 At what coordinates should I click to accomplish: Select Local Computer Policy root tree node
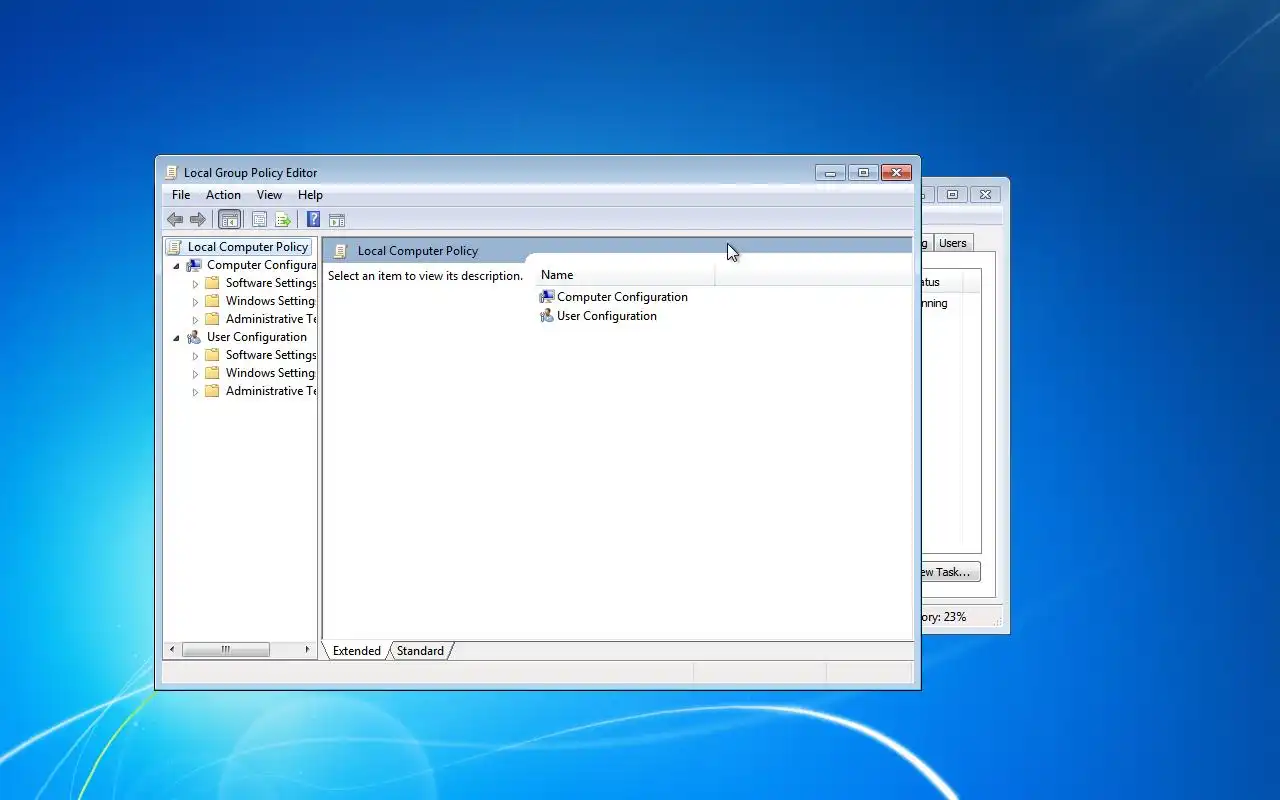[x=248, y=247]
